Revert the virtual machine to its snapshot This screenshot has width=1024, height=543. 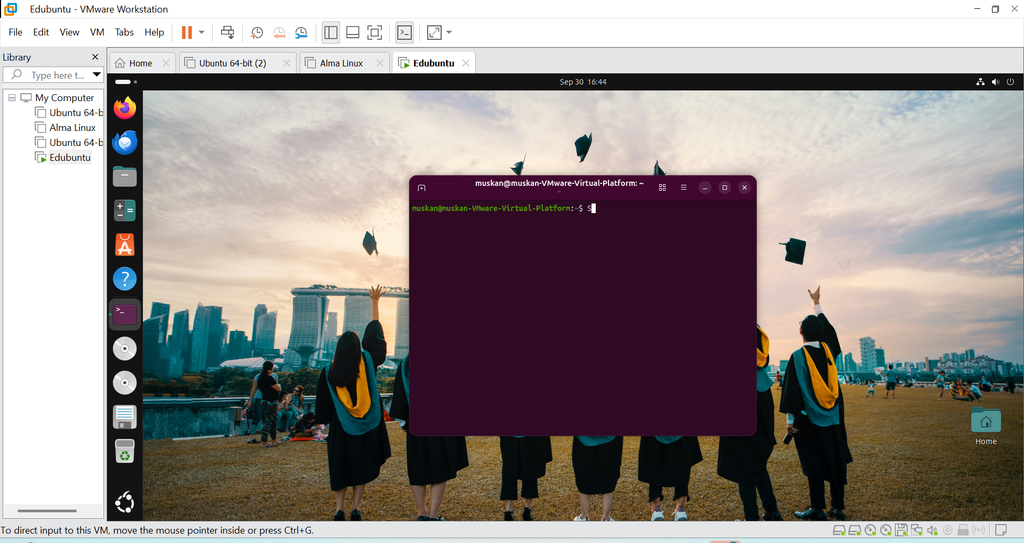pyautogui.click(x=279, y=32)
